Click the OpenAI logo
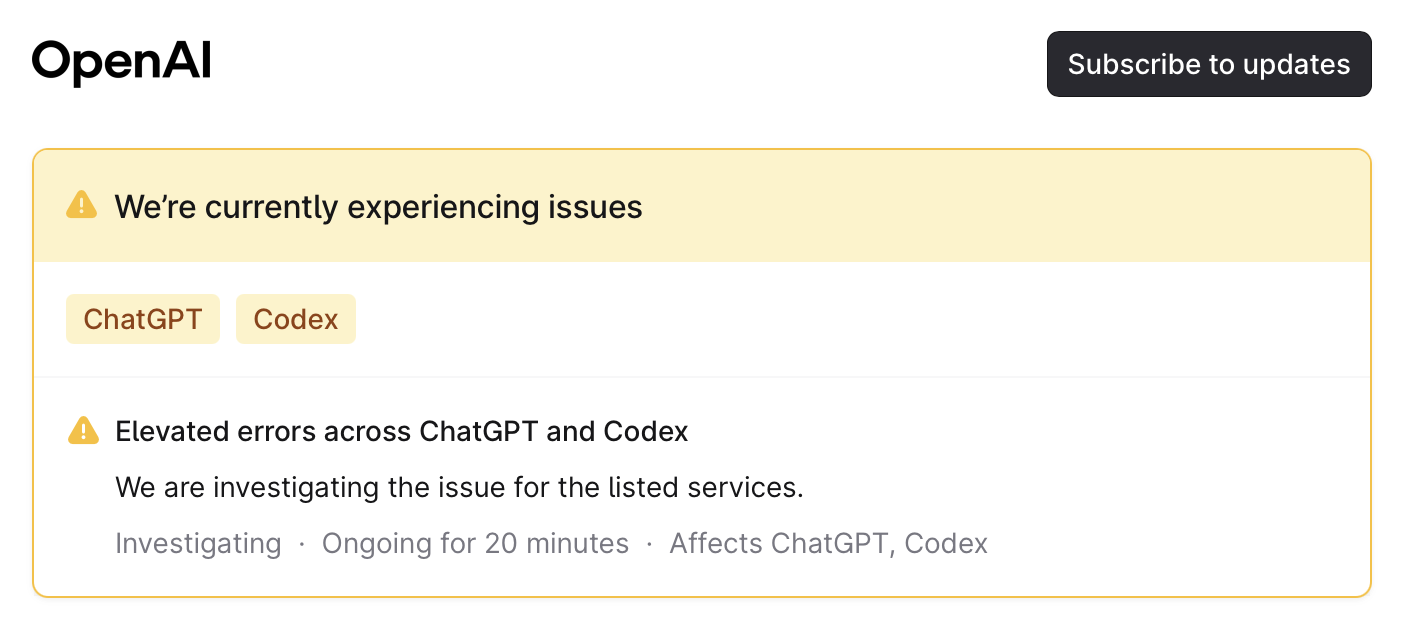The width and height of the screenshot is (1406, 624). 121,63
